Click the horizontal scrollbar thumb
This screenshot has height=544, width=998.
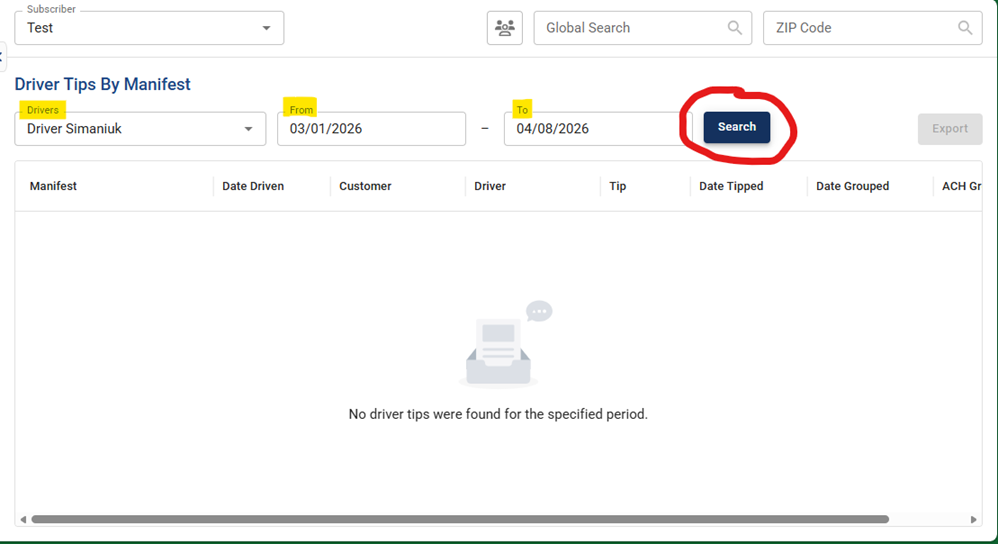coord(460,520)
